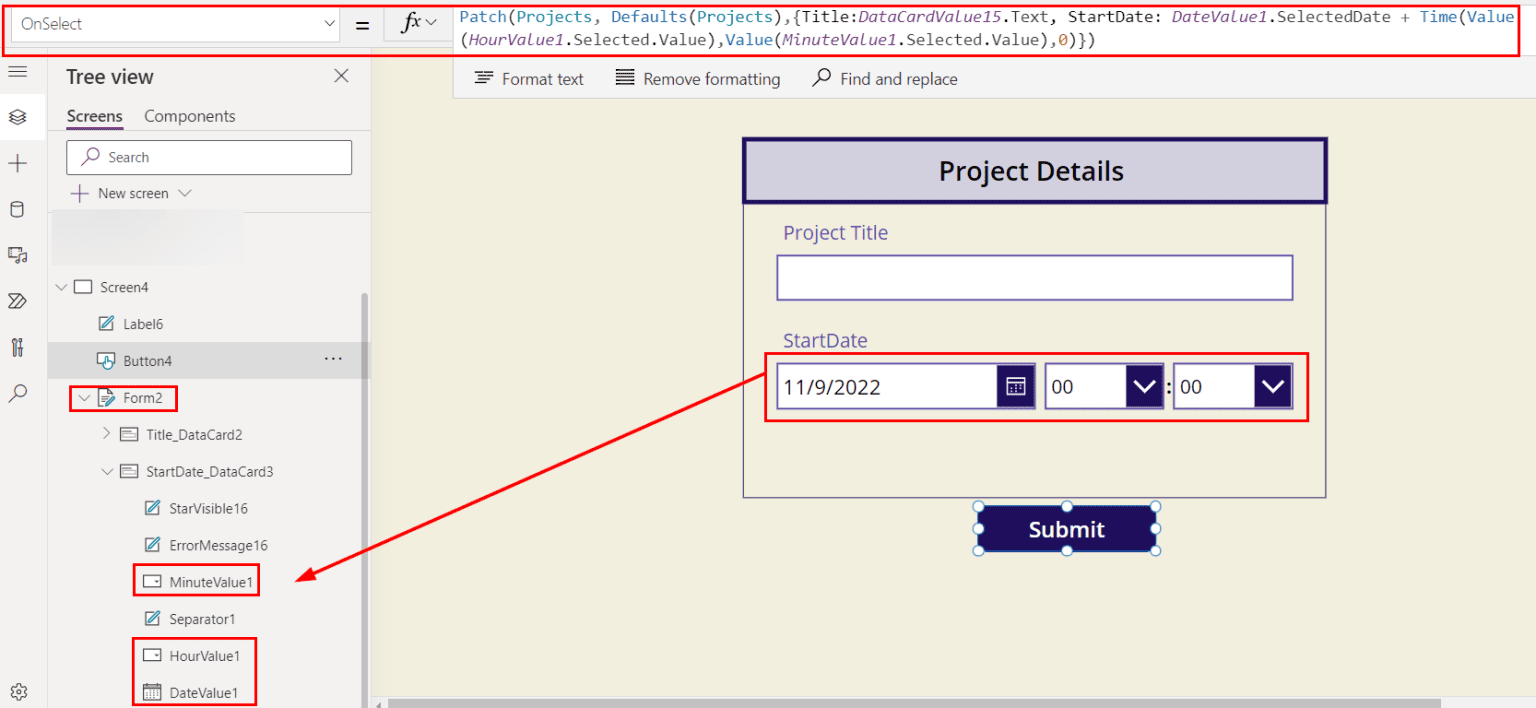Collapse the StartDate_DataCard3 tree node
The width and height of the screenshot is (1536, 708).
tap(107, 471)
